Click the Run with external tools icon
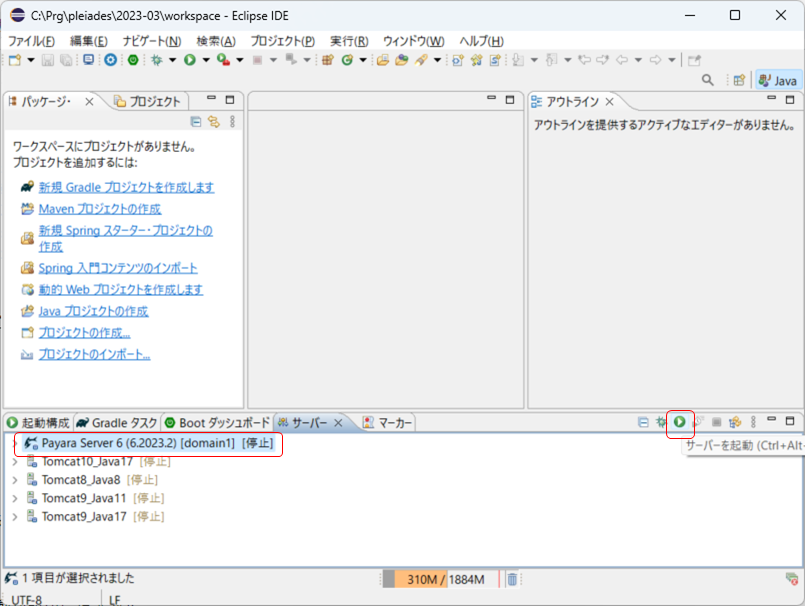Image resolution: width=805 pixels, height=606 pixels. [223, 60]
